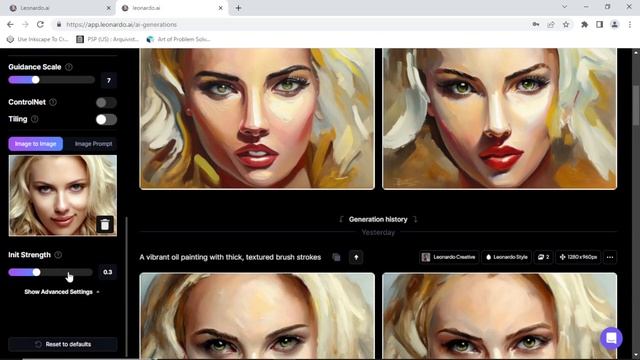The image size is (640, 360).
Task: Open ControlNet info icon
Action: pos(53,102)
